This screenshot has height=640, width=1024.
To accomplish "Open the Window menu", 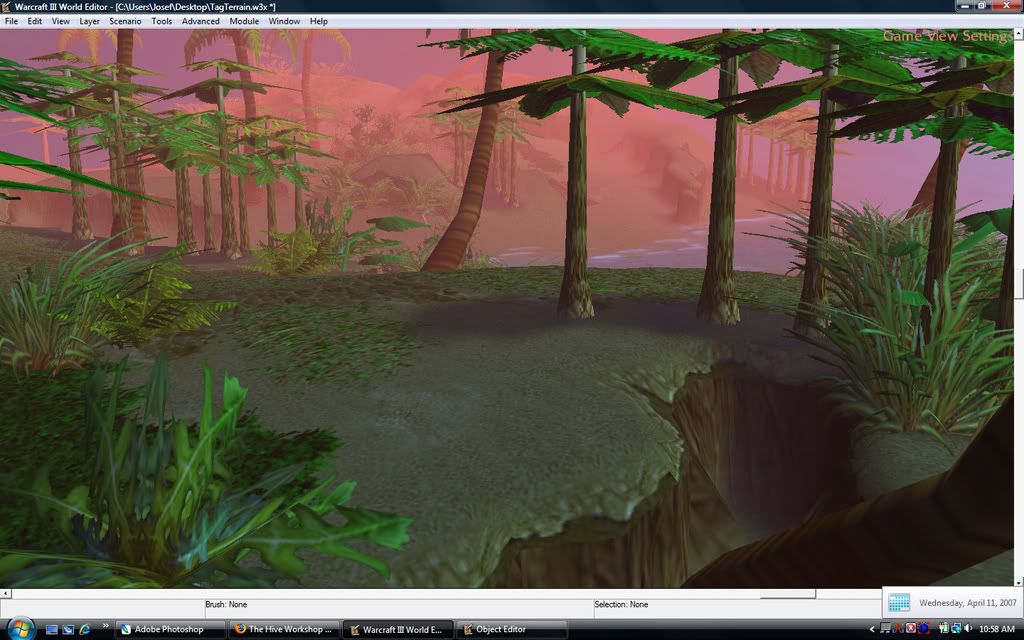I will click(x=284, y=21).
